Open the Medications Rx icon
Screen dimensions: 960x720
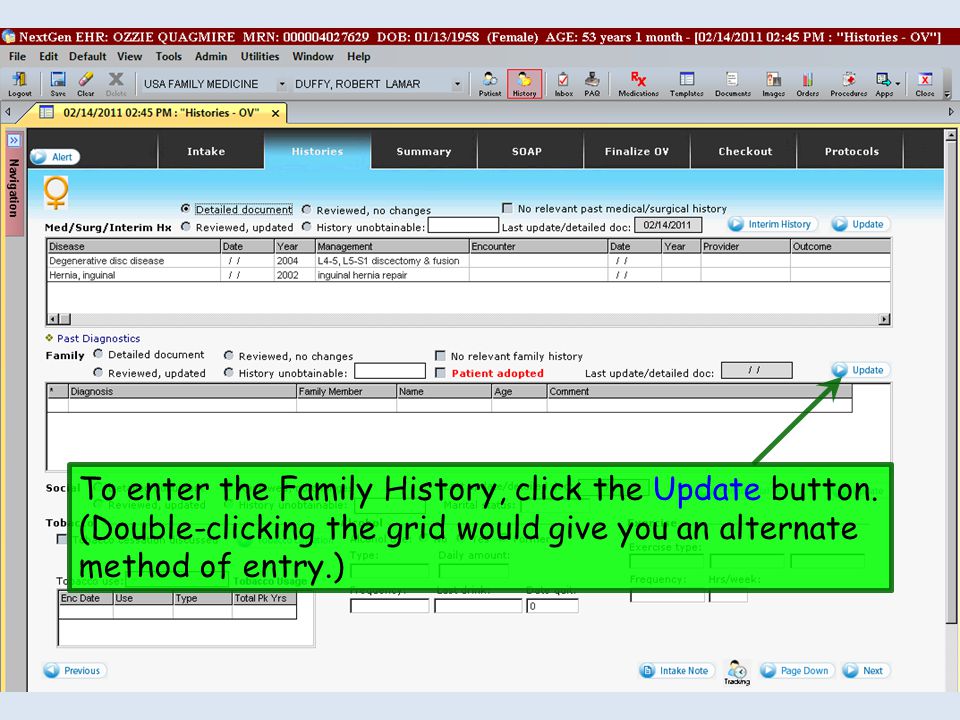point(639,84)
